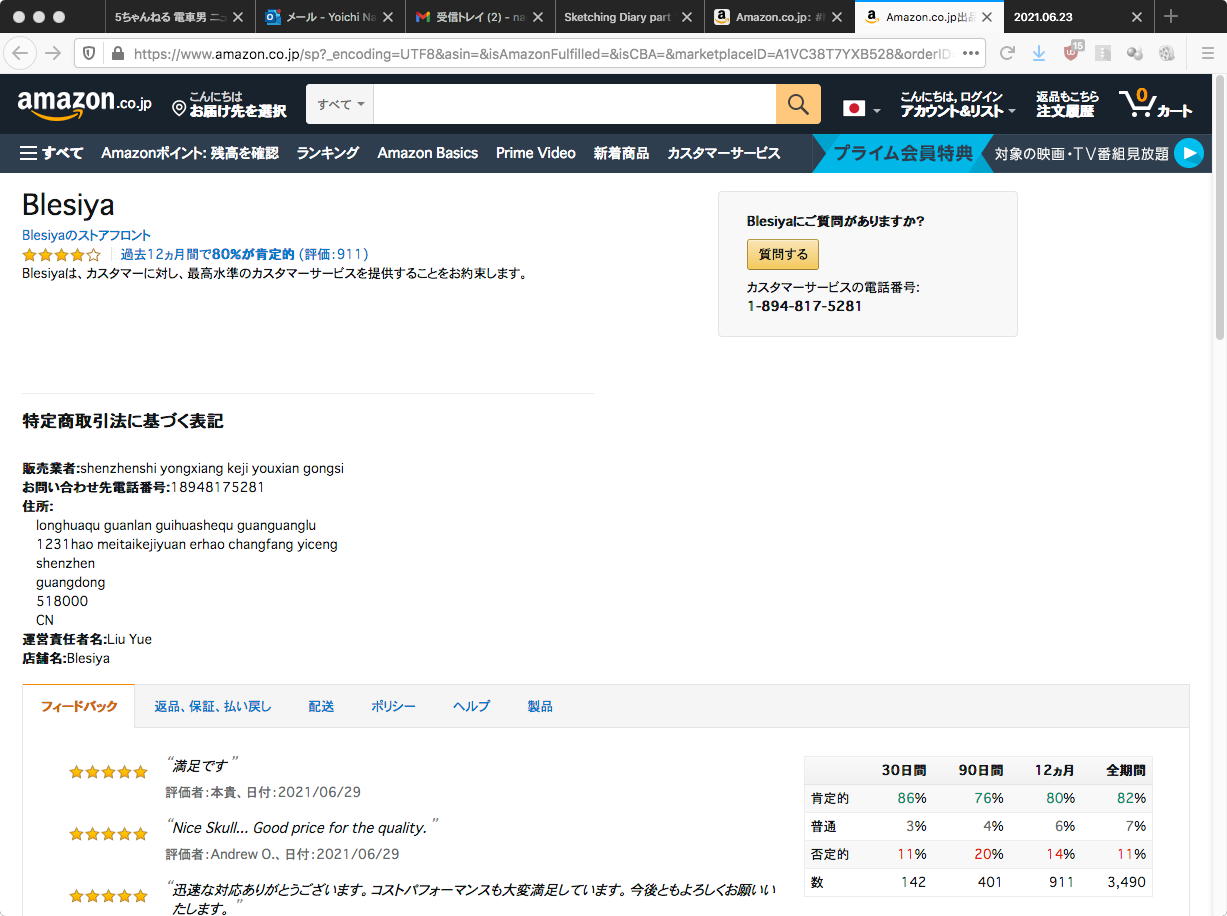The width and height of the screenshot is (1227, 916).
Task: Select delivery address via location pin
Action: [229, 104]
